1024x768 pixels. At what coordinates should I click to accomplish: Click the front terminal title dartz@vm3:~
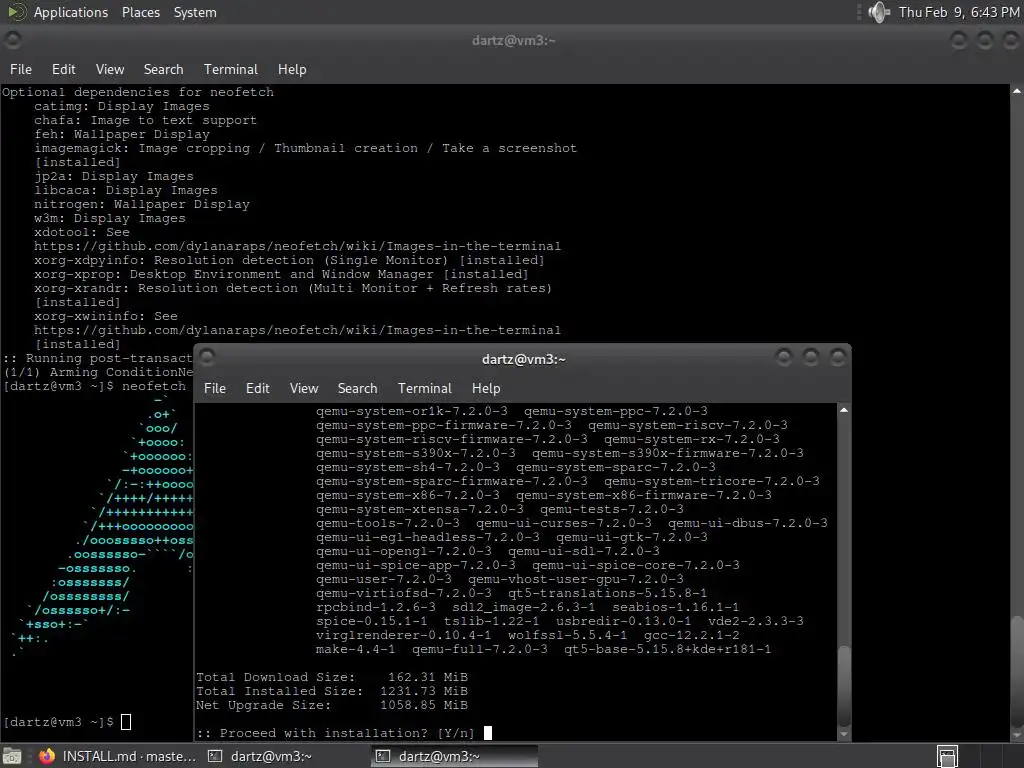524,359
